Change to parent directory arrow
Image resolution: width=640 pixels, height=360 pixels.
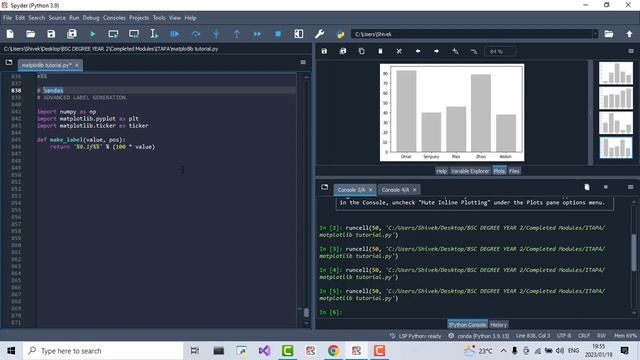[629, 34]
